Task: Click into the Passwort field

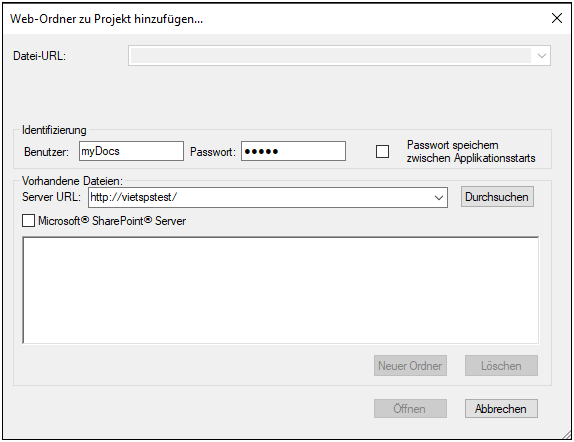Action: point(293,151)
